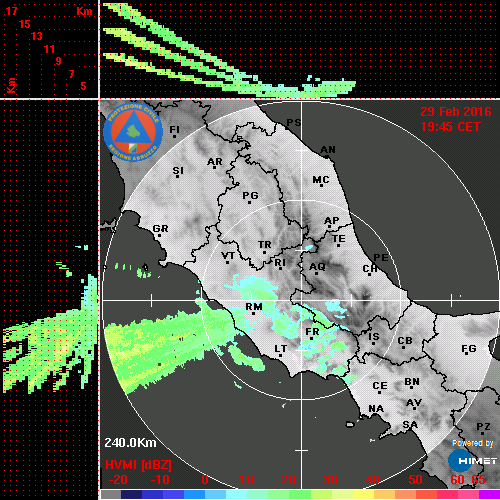Viewport: 500px width, 500px height.
Task: Click the AN province label on the map
Action: [x=328, y=150]
